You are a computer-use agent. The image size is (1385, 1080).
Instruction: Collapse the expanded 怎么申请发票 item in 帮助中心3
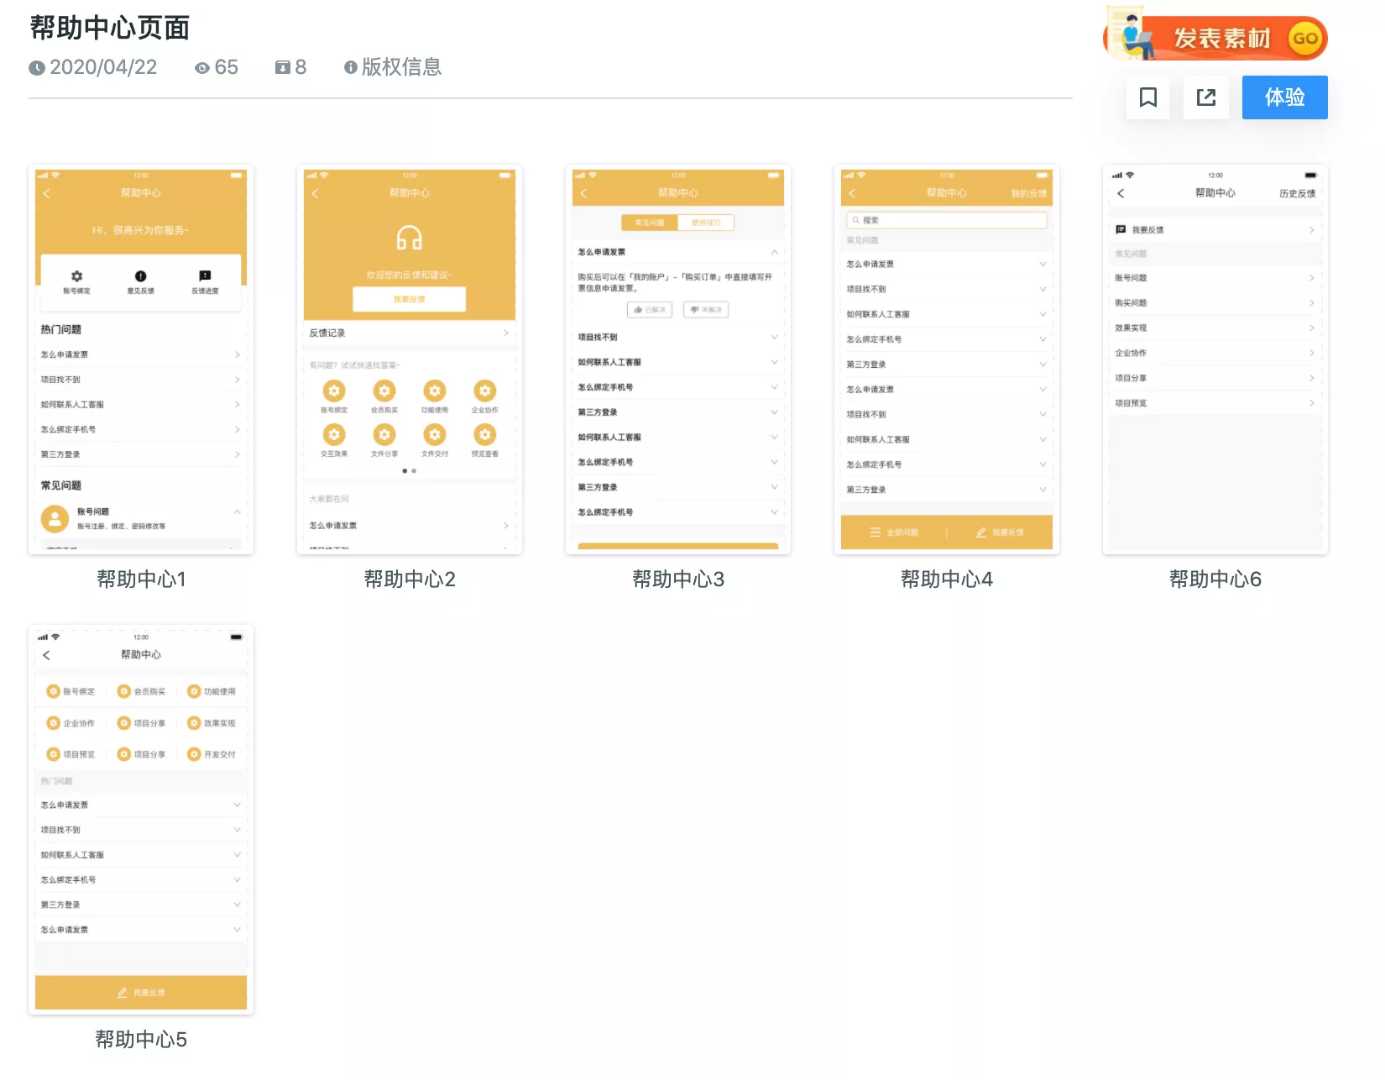(x=774, y=252)
